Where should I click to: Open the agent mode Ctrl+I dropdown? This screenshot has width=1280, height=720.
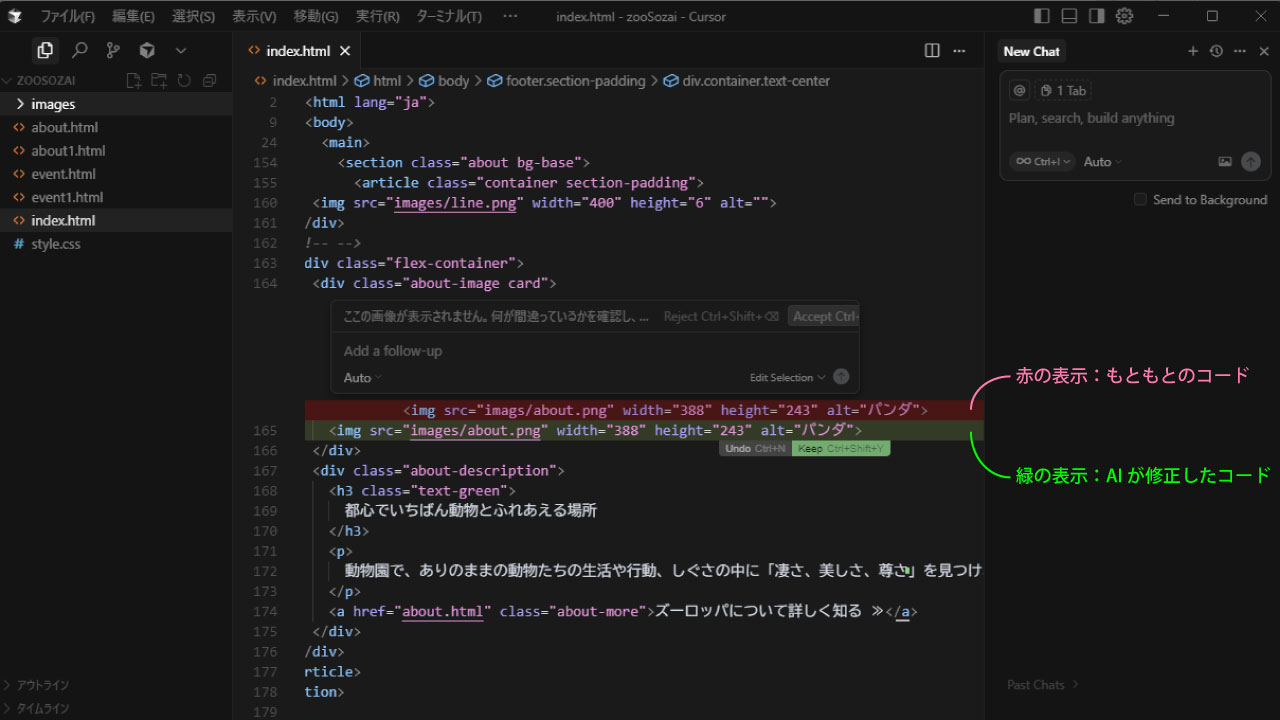point(1042,161)
